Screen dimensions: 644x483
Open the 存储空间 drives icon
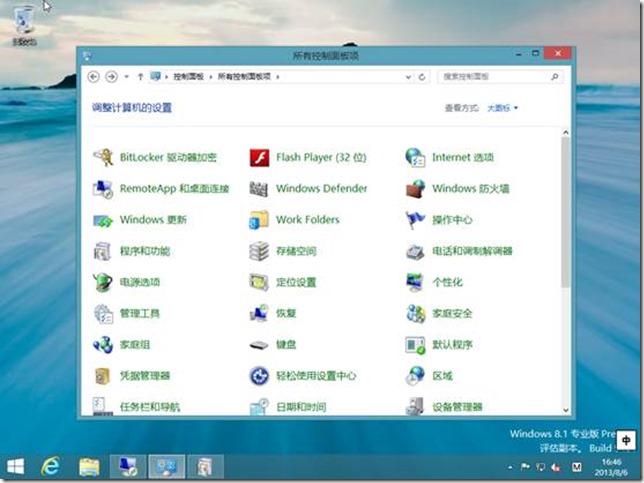click(259, 251)
